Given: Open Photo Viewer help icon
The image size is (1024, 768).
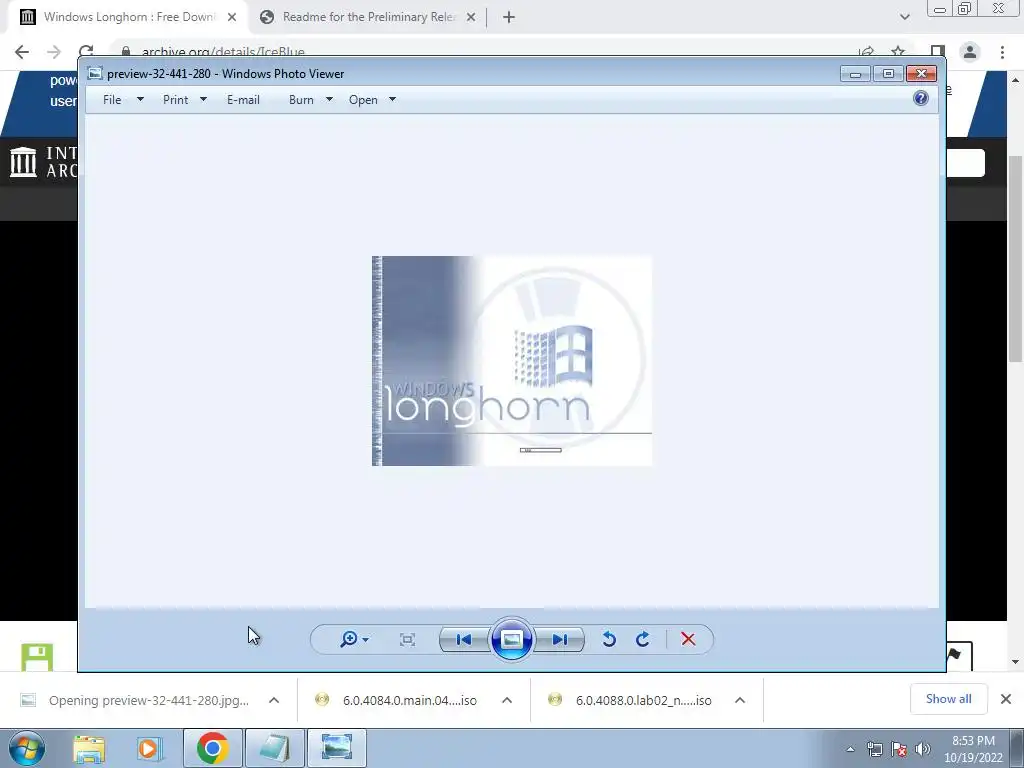Looking at the screenshot, I should pyautogui.click(x=921, y=99).
